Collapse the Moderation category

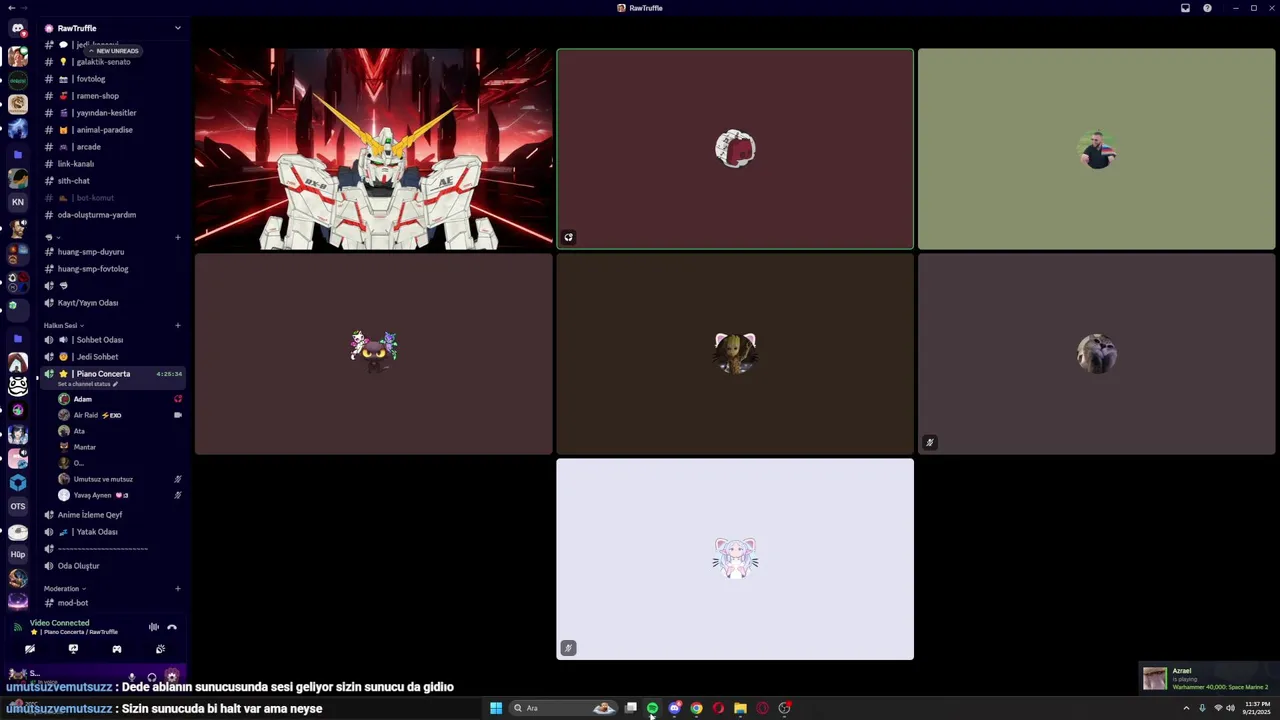point(65,588)
